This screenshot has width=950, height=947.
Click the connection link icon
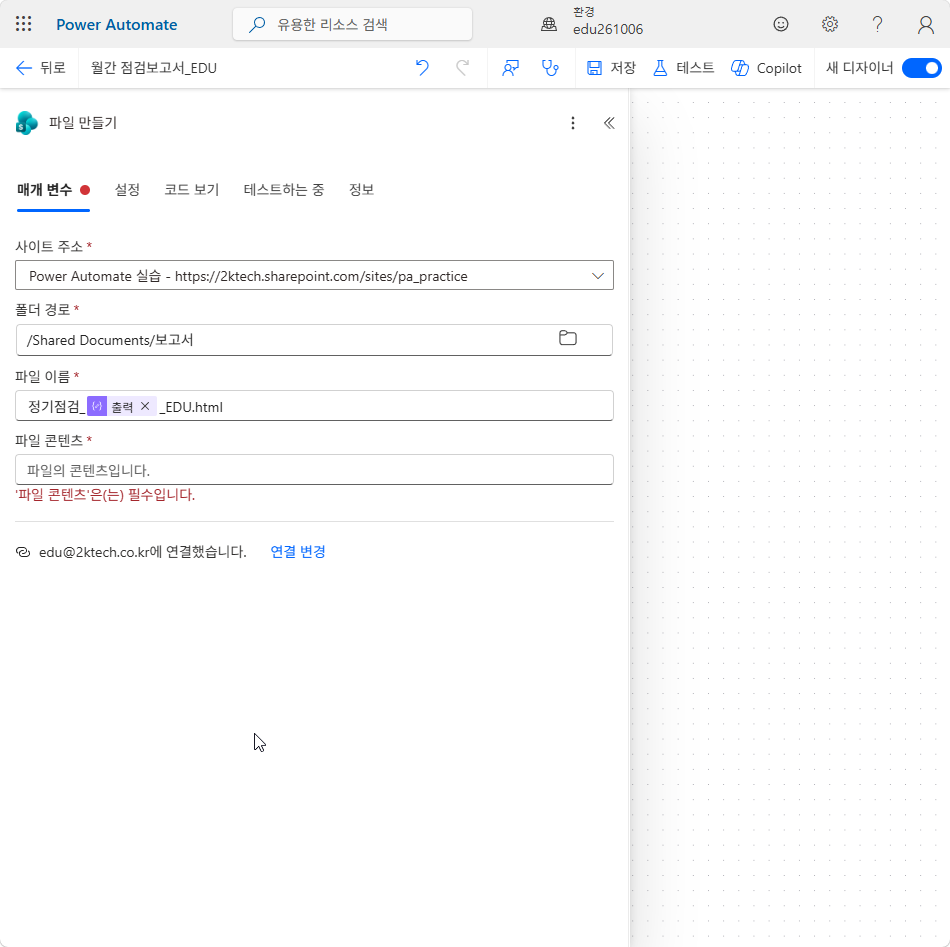23,552
